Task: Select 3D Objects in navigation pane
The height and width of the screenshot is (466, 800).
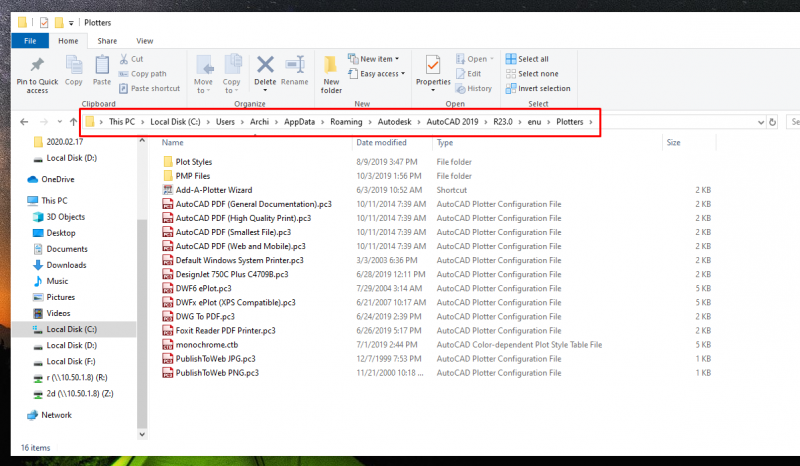Action: [59, 216]
